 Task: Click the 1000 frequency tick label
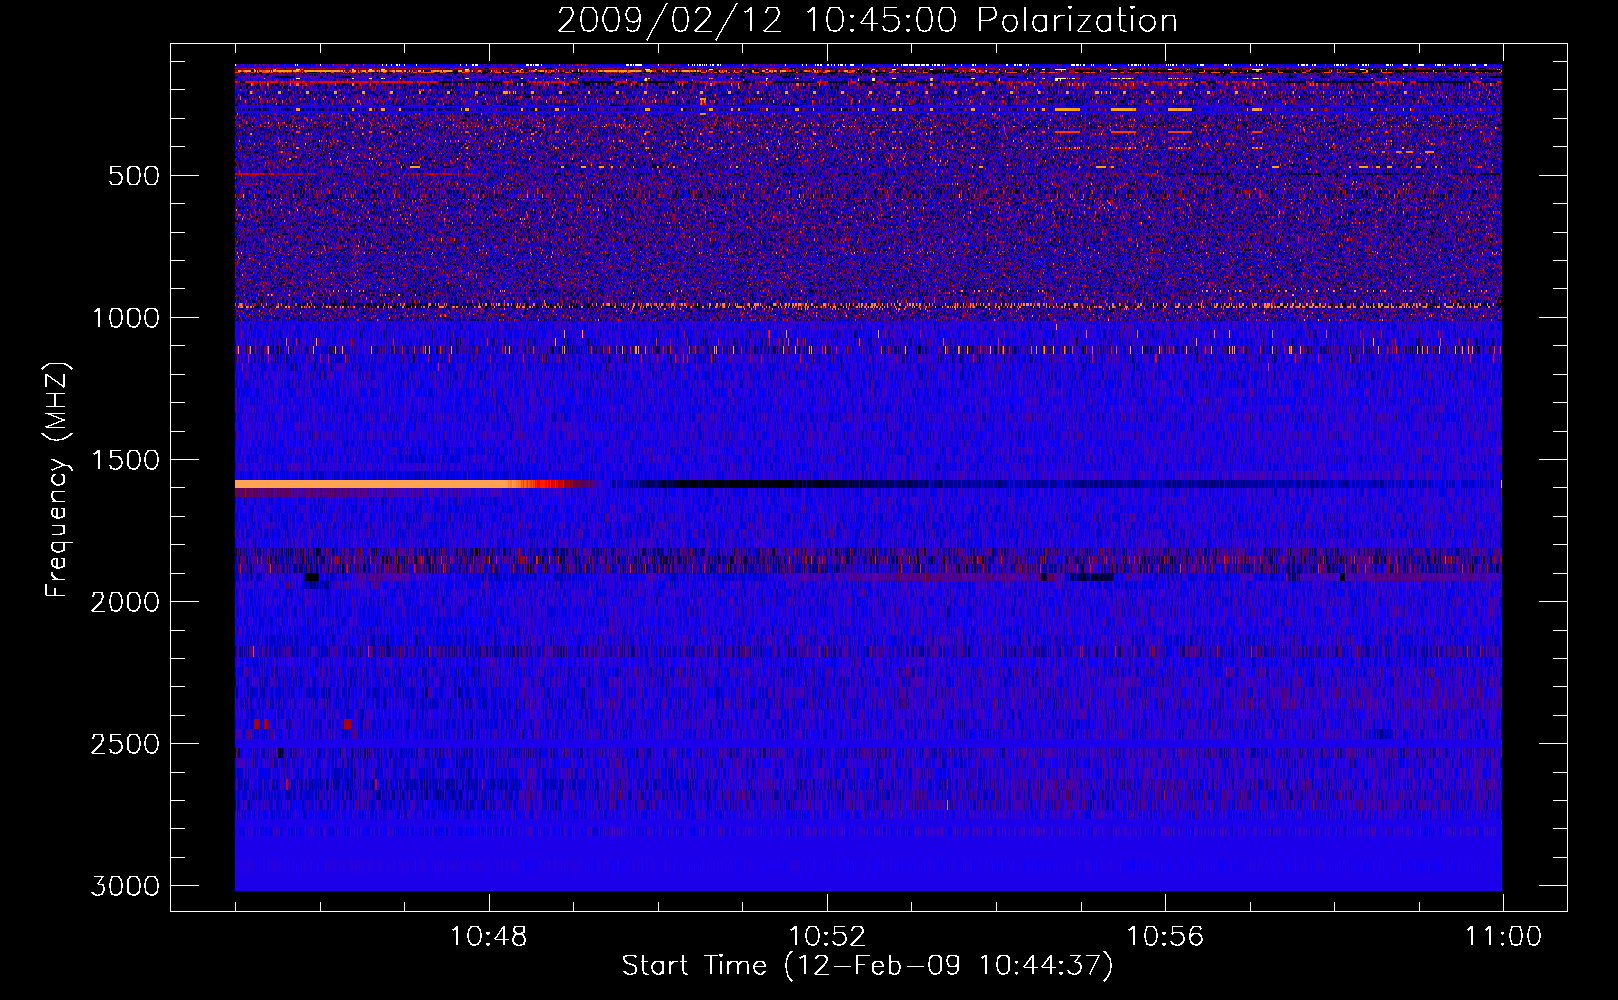click(x=126, y=318)
